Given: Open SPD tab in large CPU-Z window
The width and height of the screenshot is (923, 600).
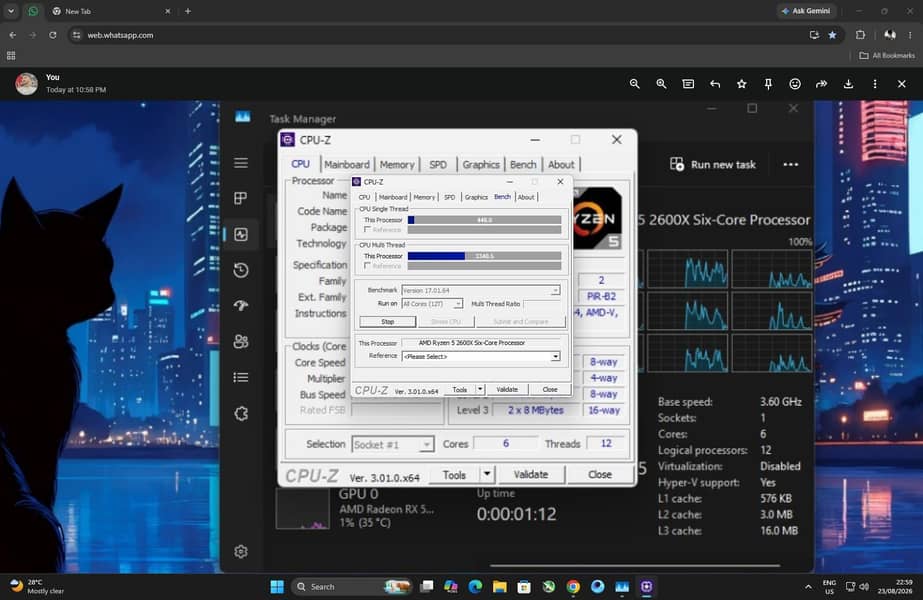Looking at the screenshot, I should point(437,165).
